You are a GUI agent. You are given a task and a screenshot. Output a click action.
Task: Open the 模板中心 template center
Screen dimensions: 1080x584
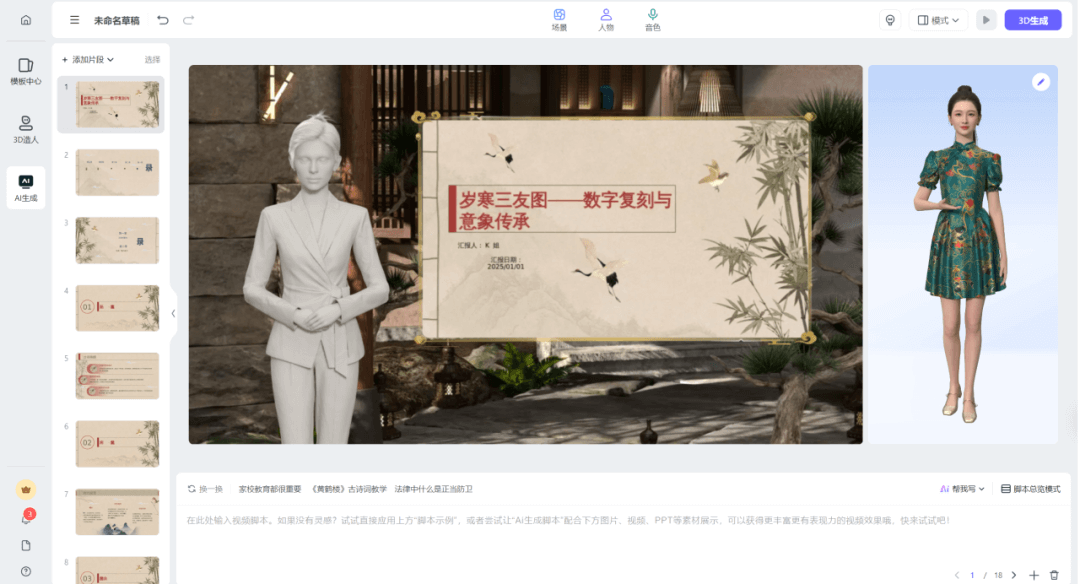point(25,71)
